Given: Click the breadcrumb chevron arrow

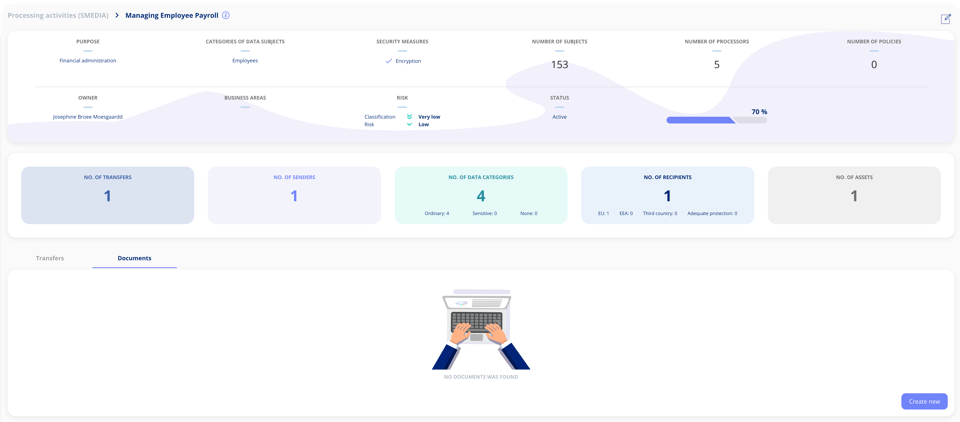Looking at the screenshot, I should click(x=117, y=15).
